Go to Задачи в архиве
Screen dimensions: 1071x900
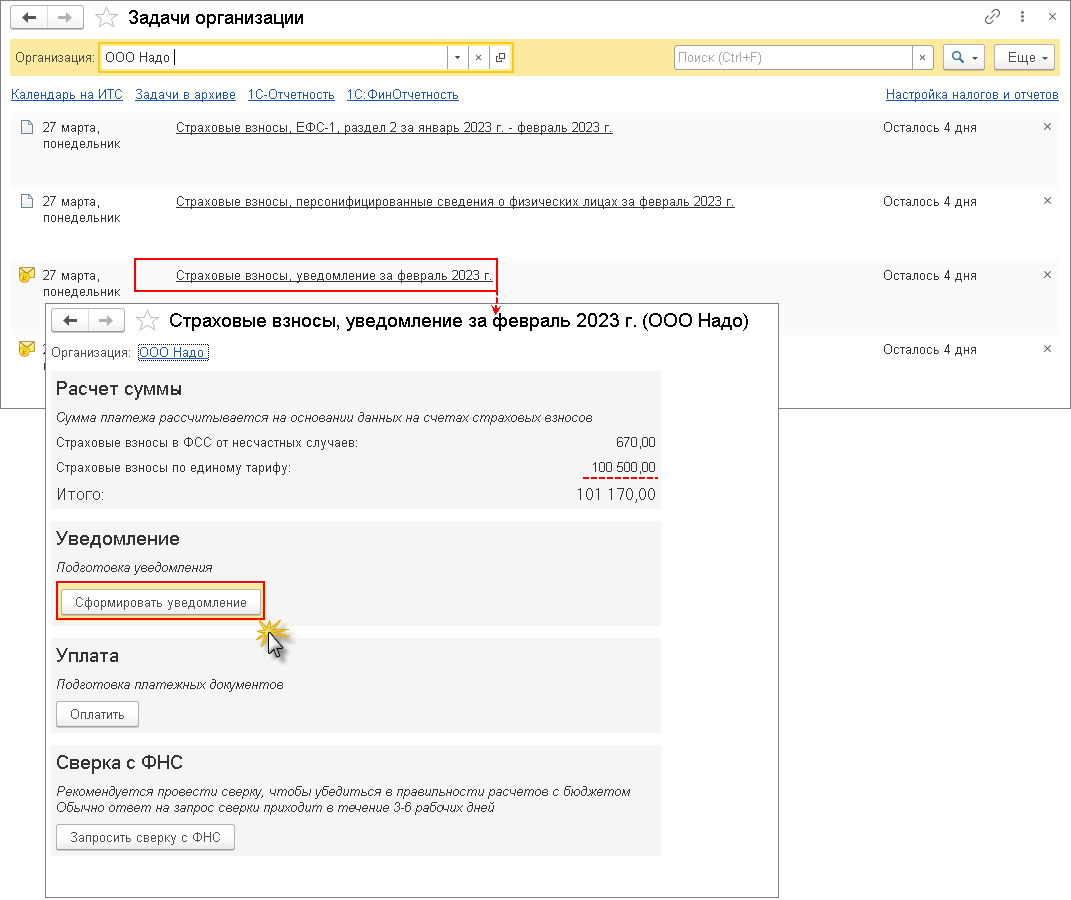point(185,95)
